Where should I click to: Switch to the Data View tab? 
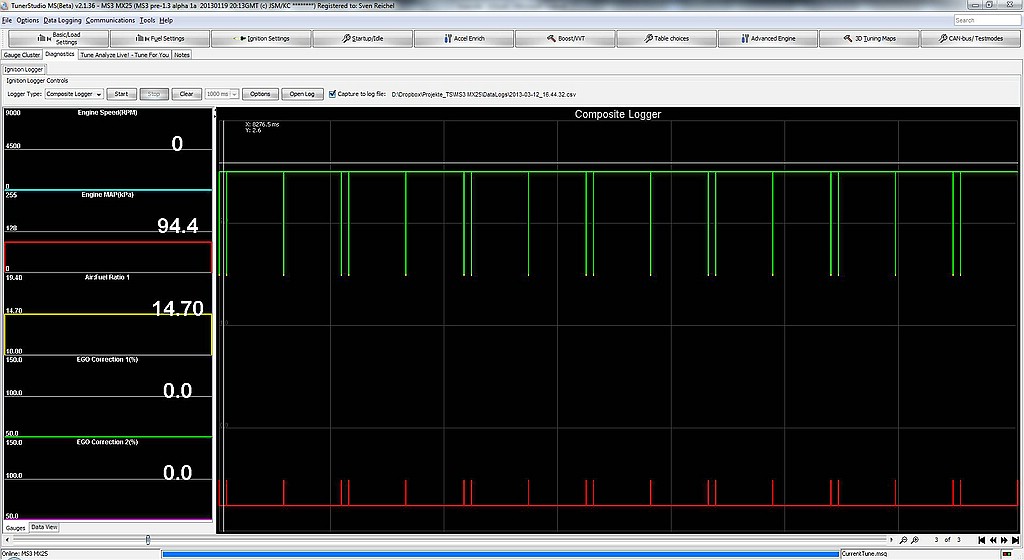tap(44, 527)
